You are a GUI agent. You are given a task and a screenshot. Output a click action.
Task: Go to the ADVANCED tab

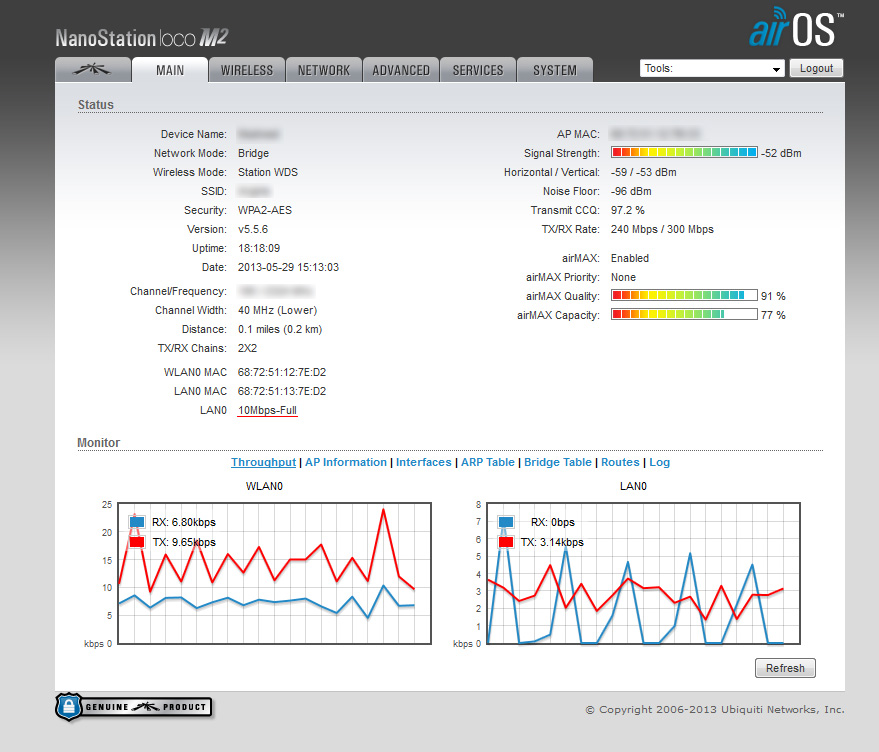pos(401,70)
